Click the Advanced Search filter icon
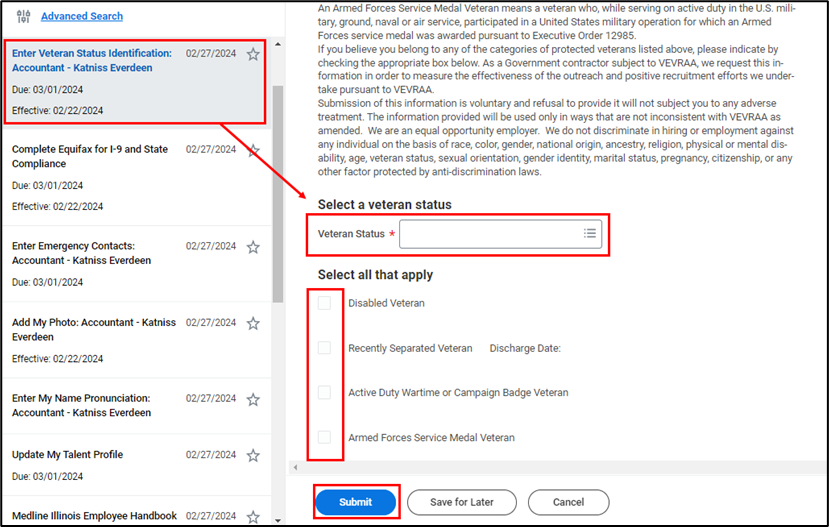This screenshot has width=829, height=527. coord(24,16)
